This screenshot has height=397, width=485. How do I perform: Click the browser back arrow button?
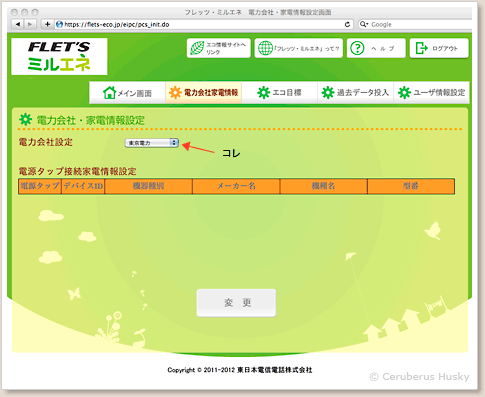point(18,24)
